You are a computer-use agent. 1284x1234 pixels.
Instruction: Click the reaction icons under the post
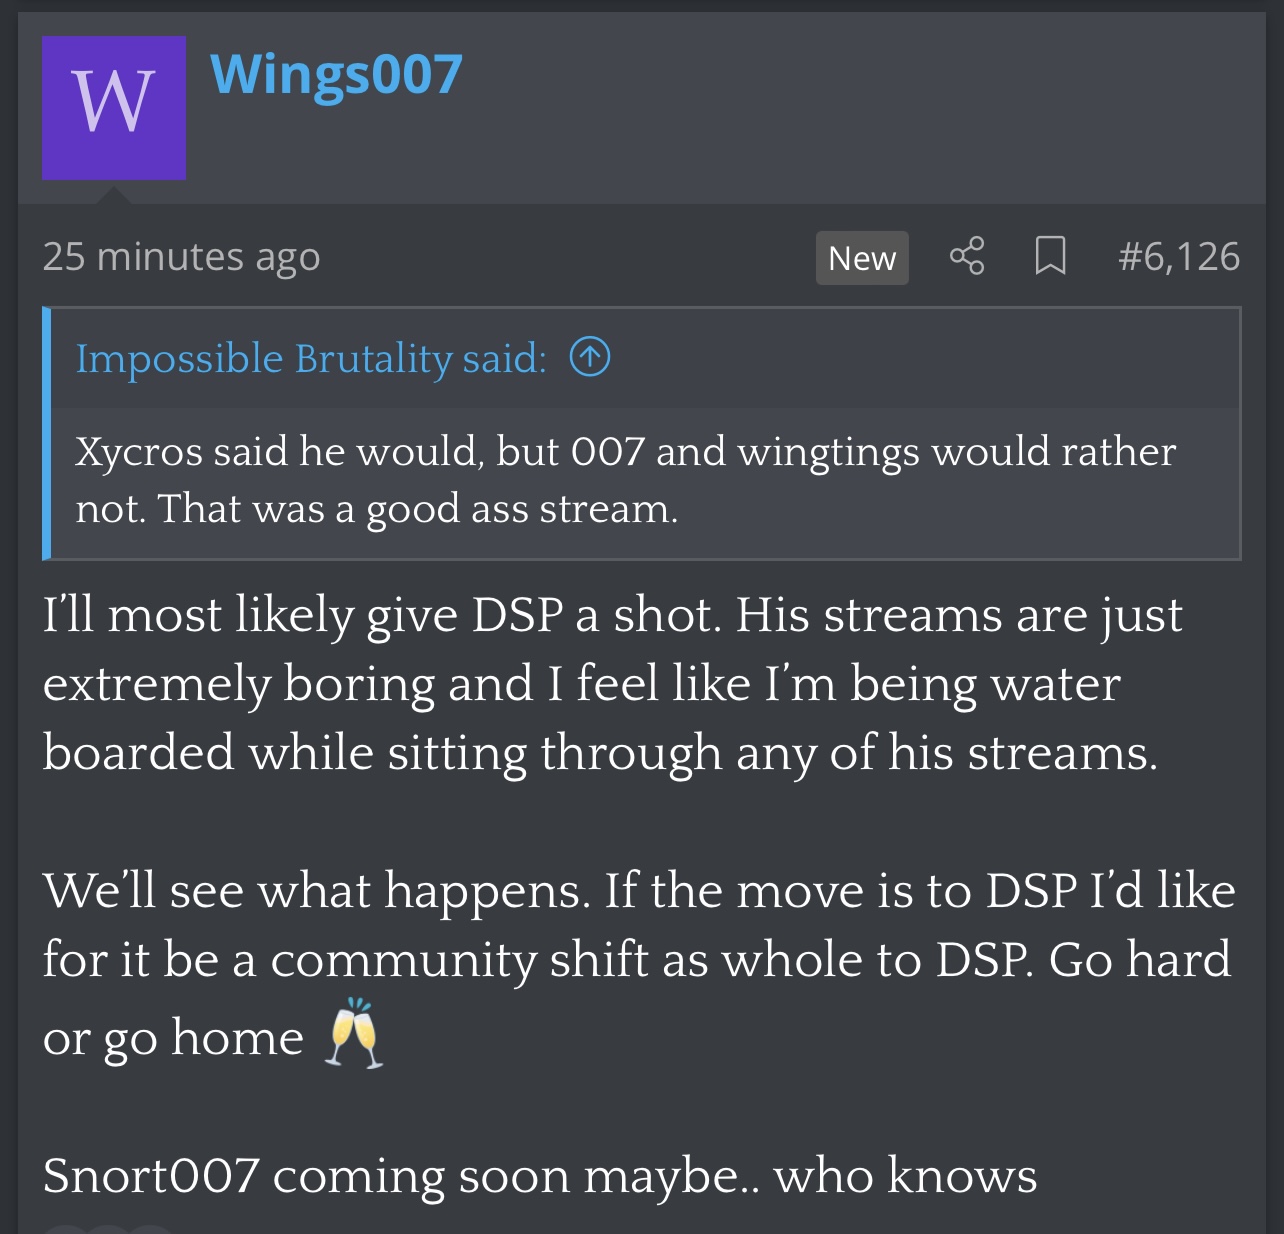click(108, 1229)
